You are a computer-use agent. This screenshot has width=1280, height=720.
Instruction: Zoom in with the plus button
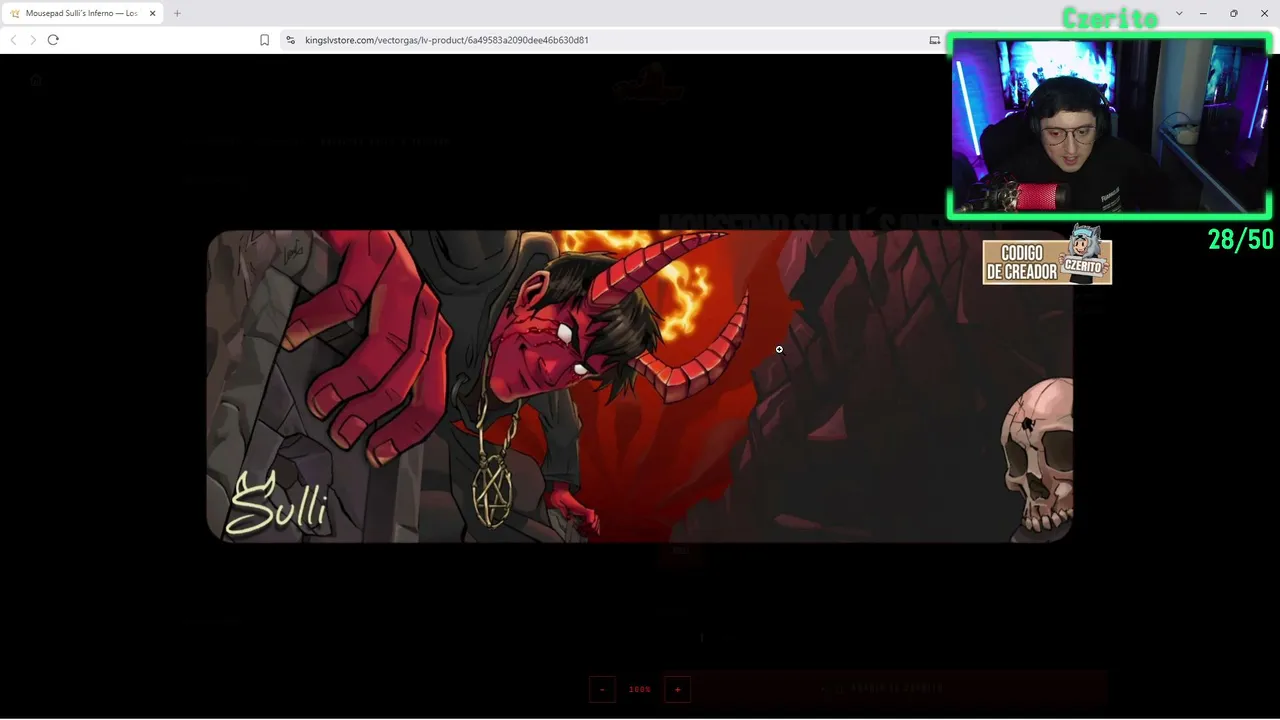click(677, 689)
